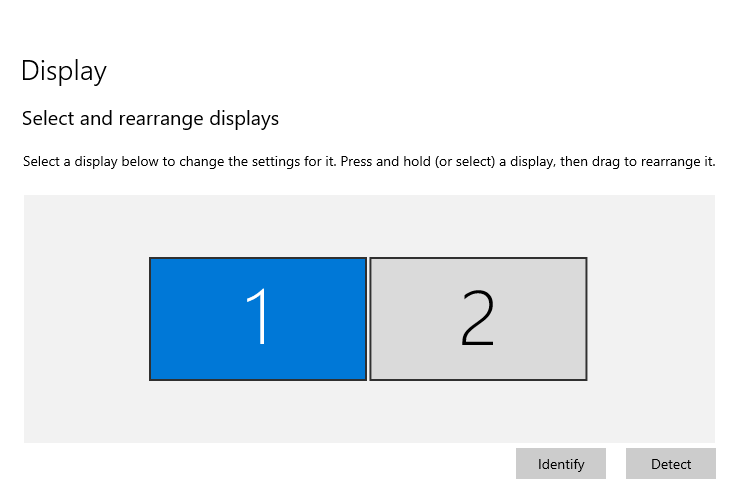Keep settings focus on the primary monitor 1
This screenshot has height=503, width=751.
[258, 319]
